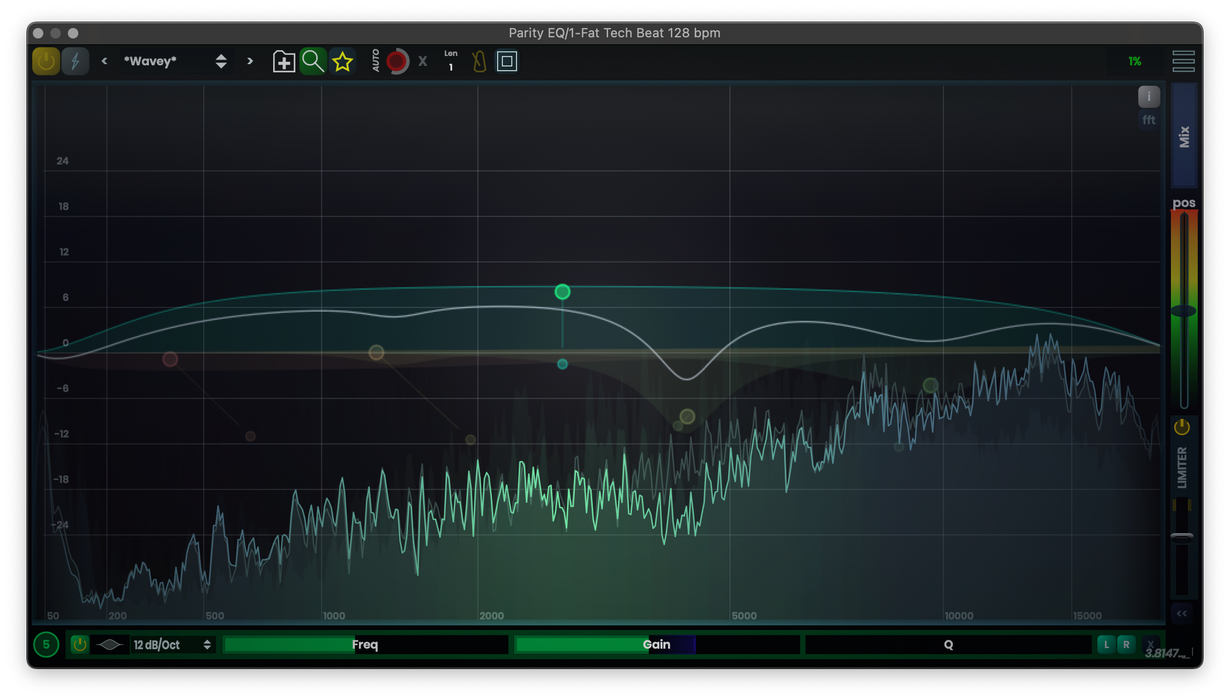Go to the next preset arrow

pyautogui.click(x=250, y=62)
